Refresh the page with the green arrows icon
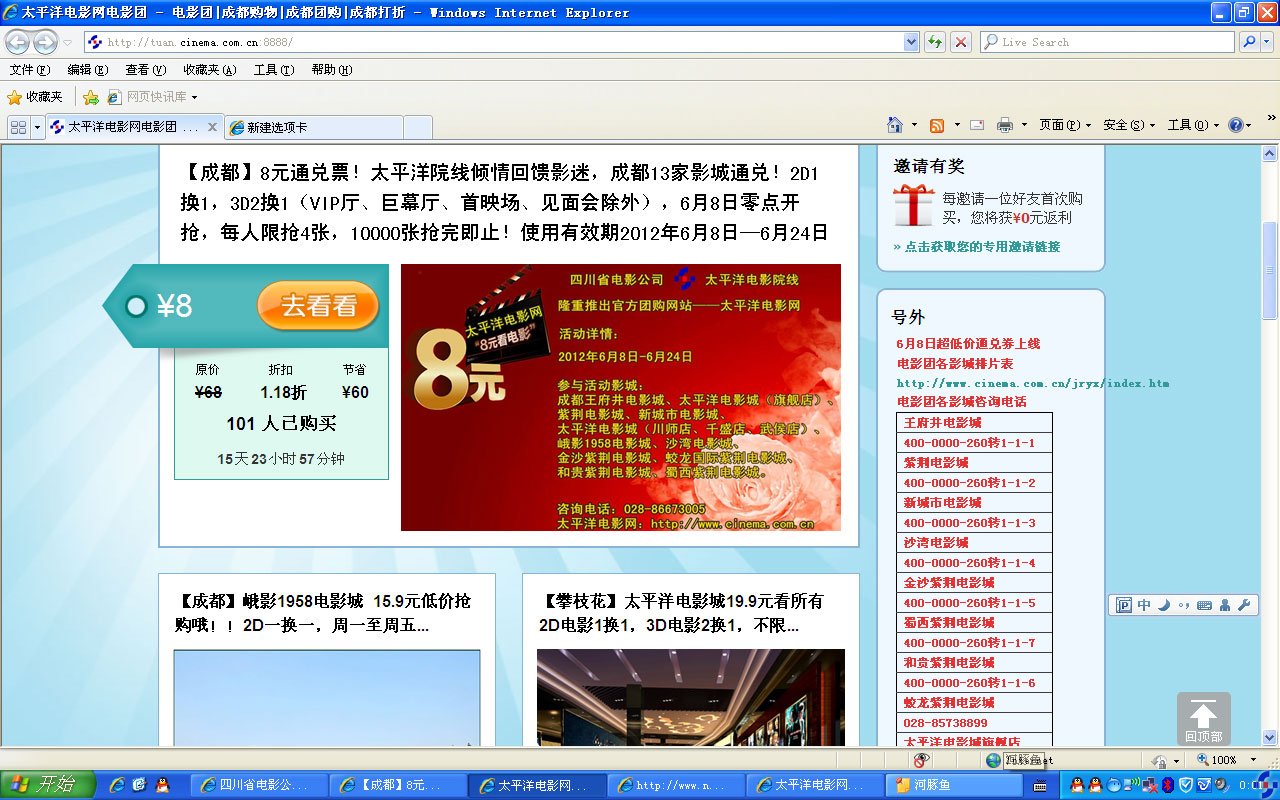The width and height of the screenshot is (1280, 800). tap(935, 42)
